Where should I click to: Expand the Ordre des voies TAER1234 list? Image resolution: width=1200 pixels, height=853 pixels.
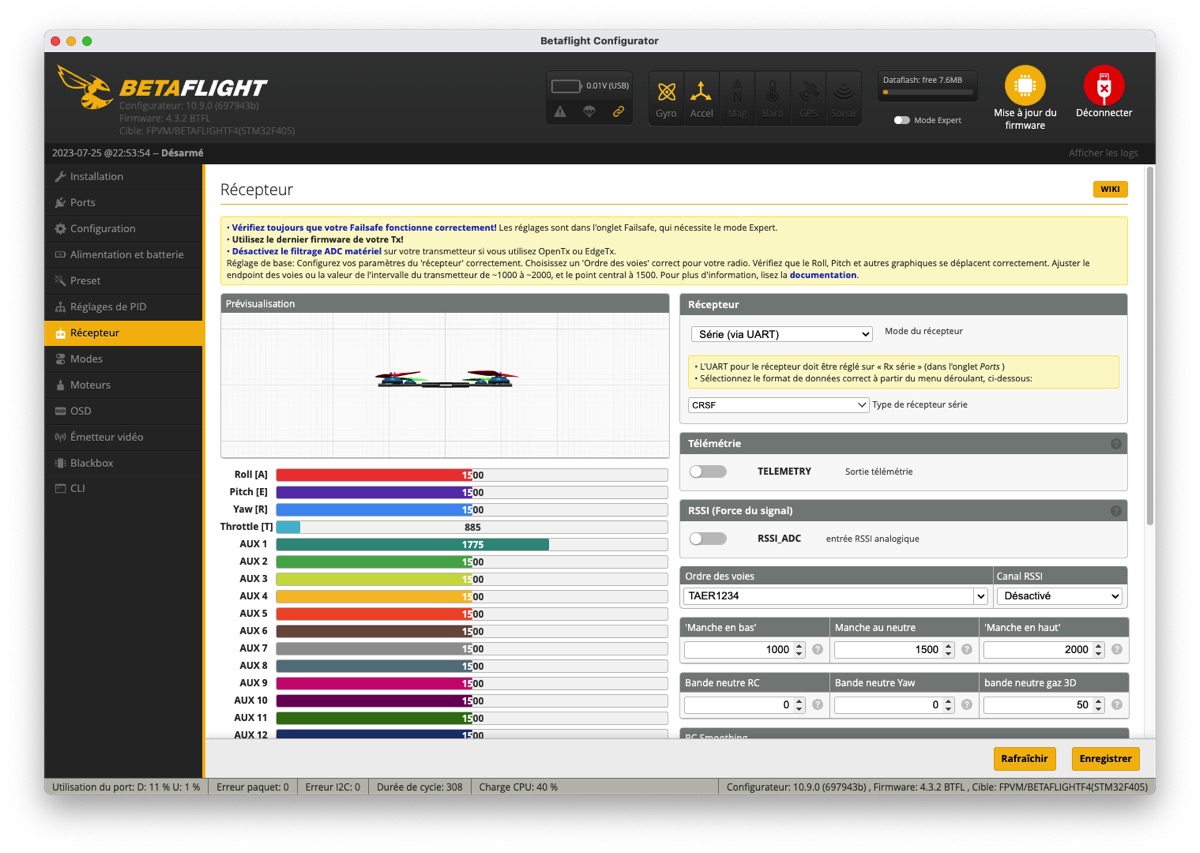point(836,596)
